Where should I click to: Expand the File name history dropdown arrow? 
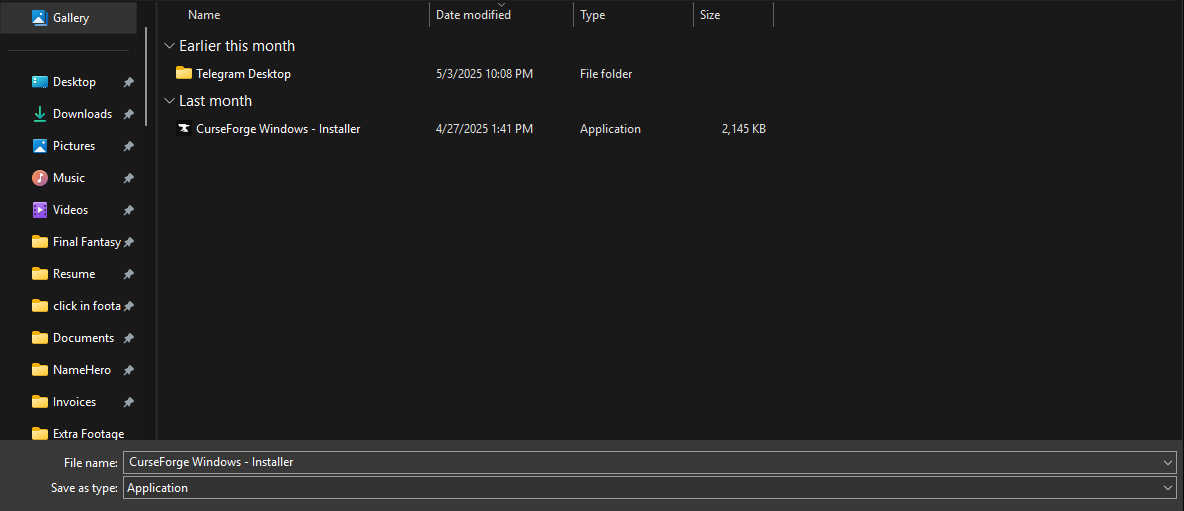click(x=1168, y=462)
